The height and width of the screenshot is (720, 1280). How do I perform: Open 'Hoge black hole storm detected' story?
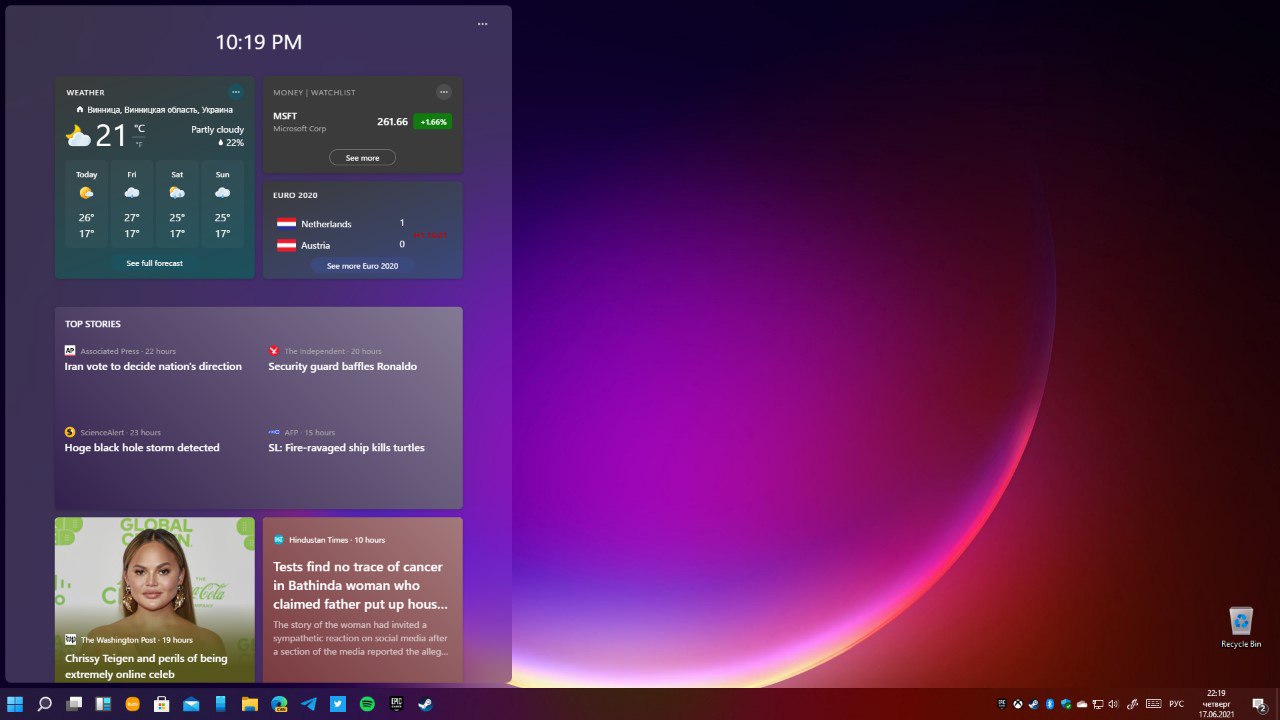click(142, 447)
